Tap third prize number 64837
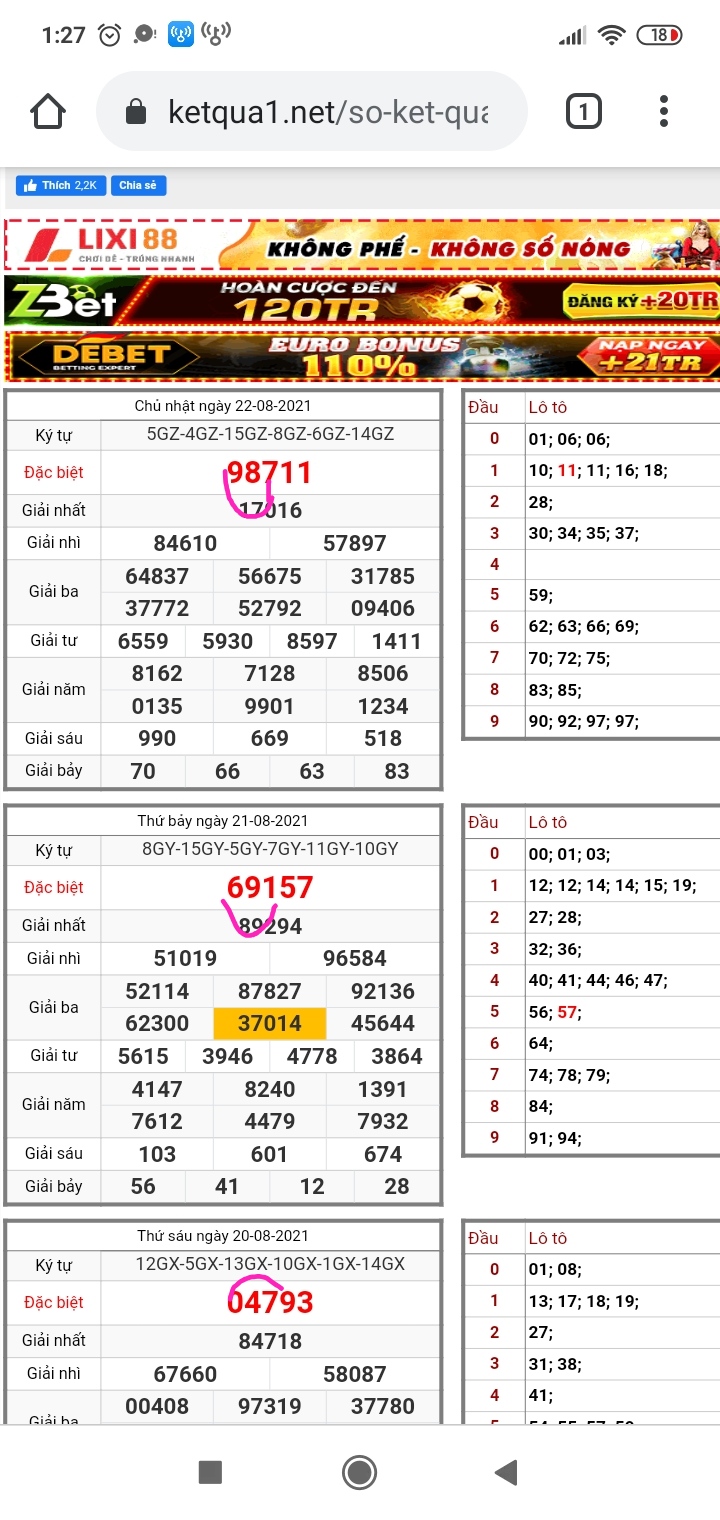The image size is (720, 1520). pos(157,576)
